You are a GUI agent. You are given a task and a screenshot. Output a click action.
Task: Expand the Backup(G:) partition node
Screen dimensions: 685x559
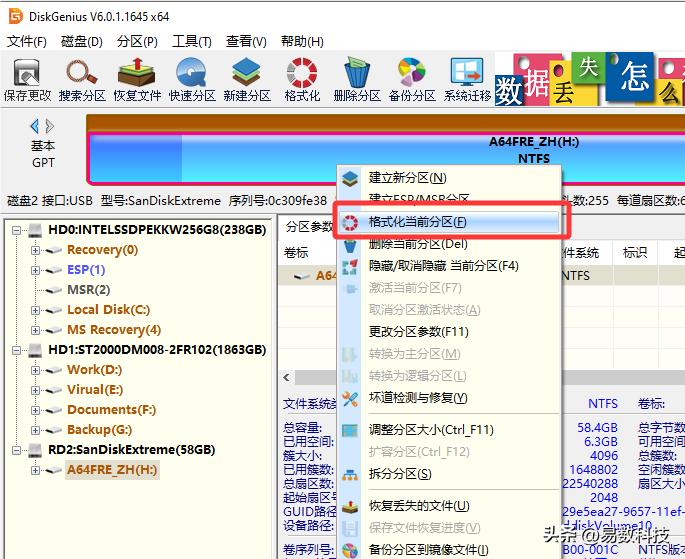pos(35,430)
